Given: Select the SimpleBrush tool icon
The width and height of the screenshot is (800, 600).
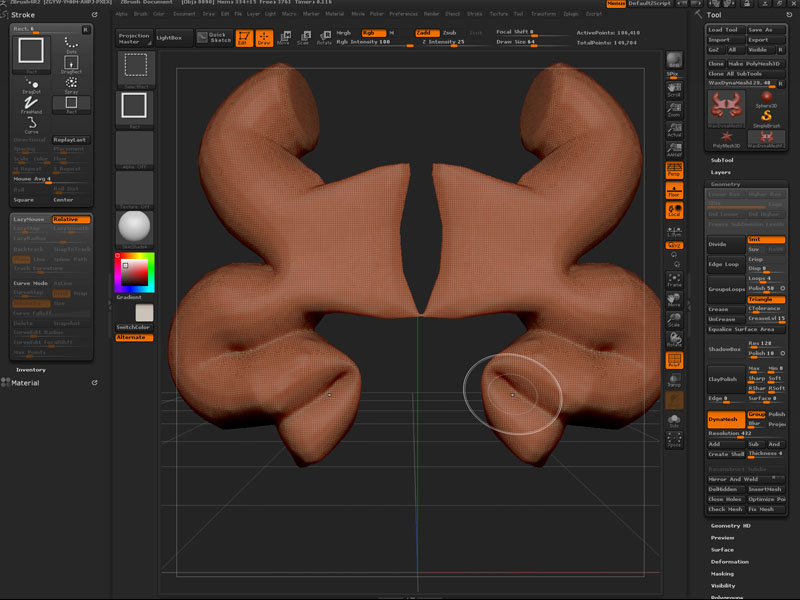Looking at the screenshot, I should pyautogui.click(x=766, y=119).
